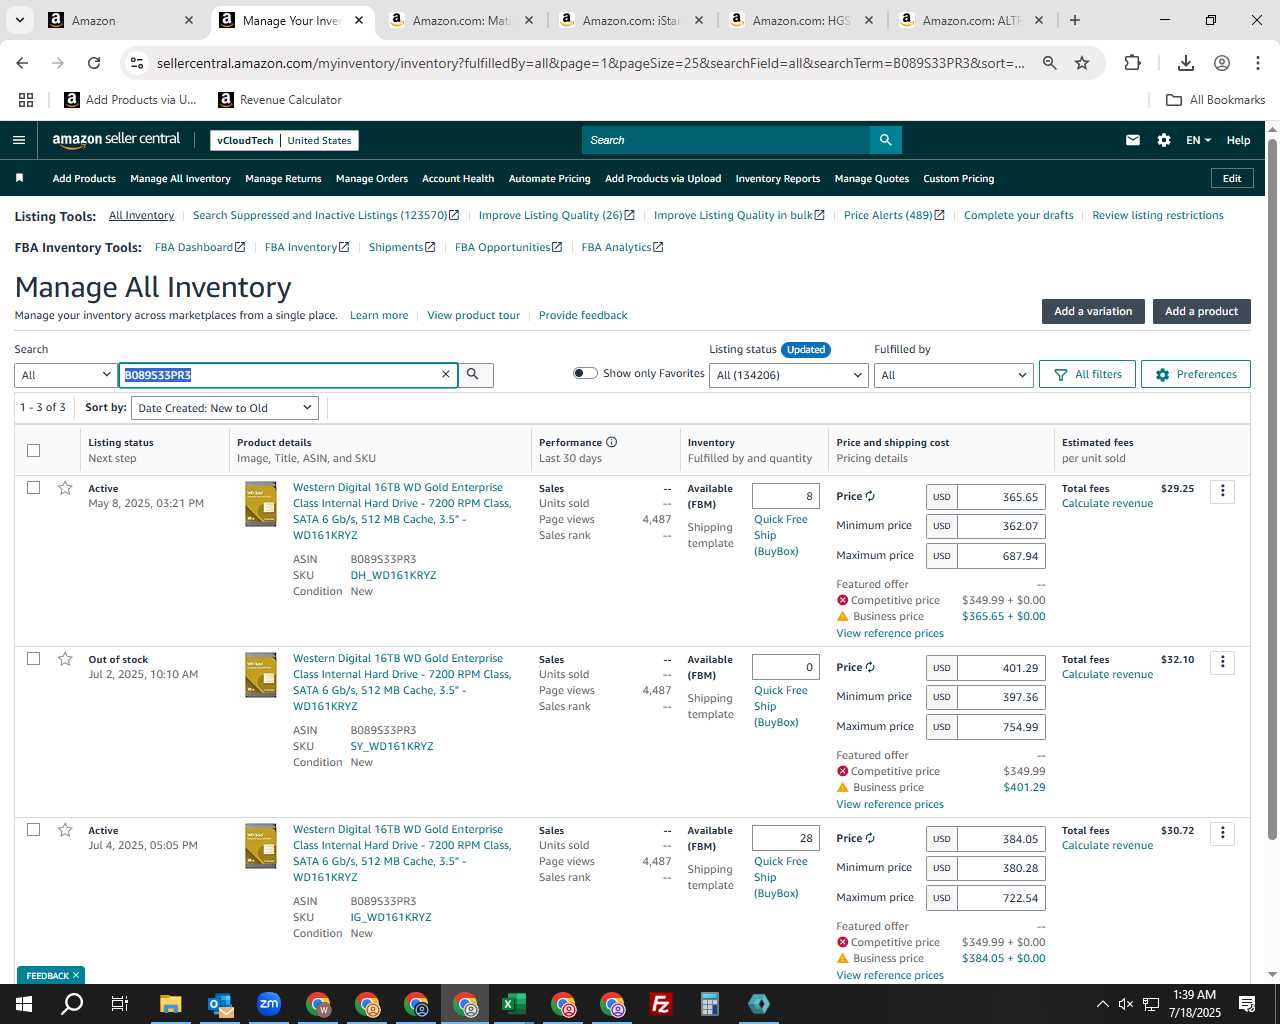The height and width of the screenshot is (1024, 1280).
Task: Favorite the DH_WD161KRYZ listing star
Action: click(65, 488)
